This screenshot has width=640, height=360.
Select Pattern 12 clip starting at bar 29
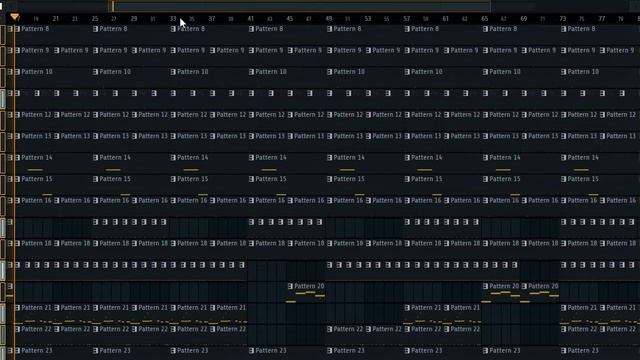pos(151,121)
